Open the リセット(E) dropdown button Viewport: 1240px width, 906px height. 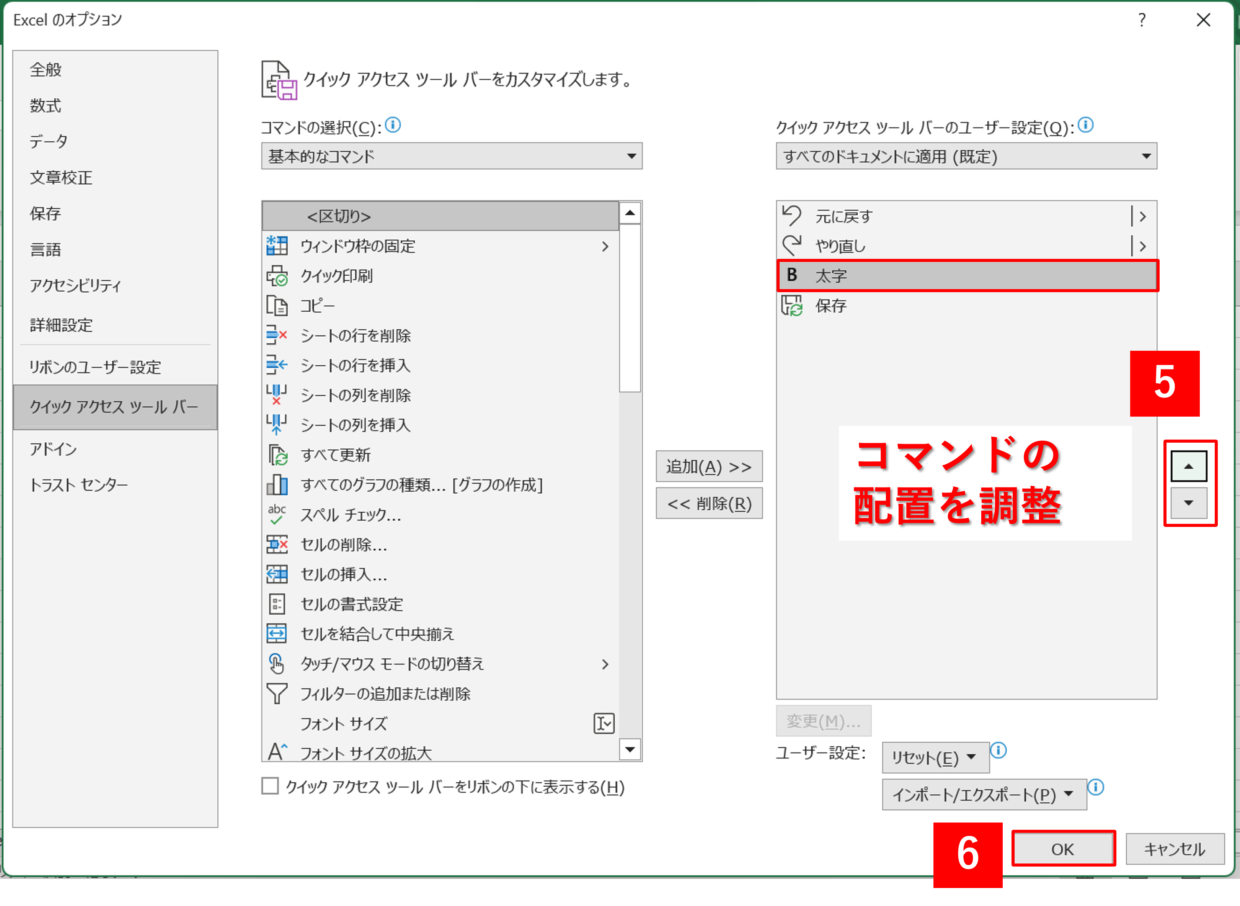(935, 758)
